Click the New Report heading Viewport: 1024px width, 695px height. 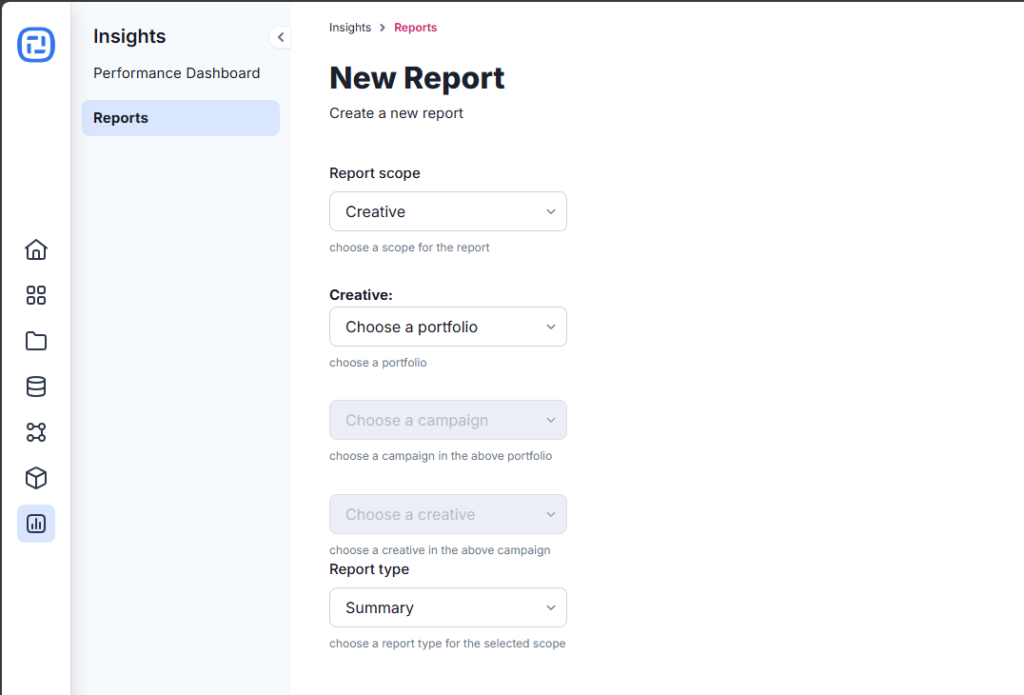[x=417, y=78]
